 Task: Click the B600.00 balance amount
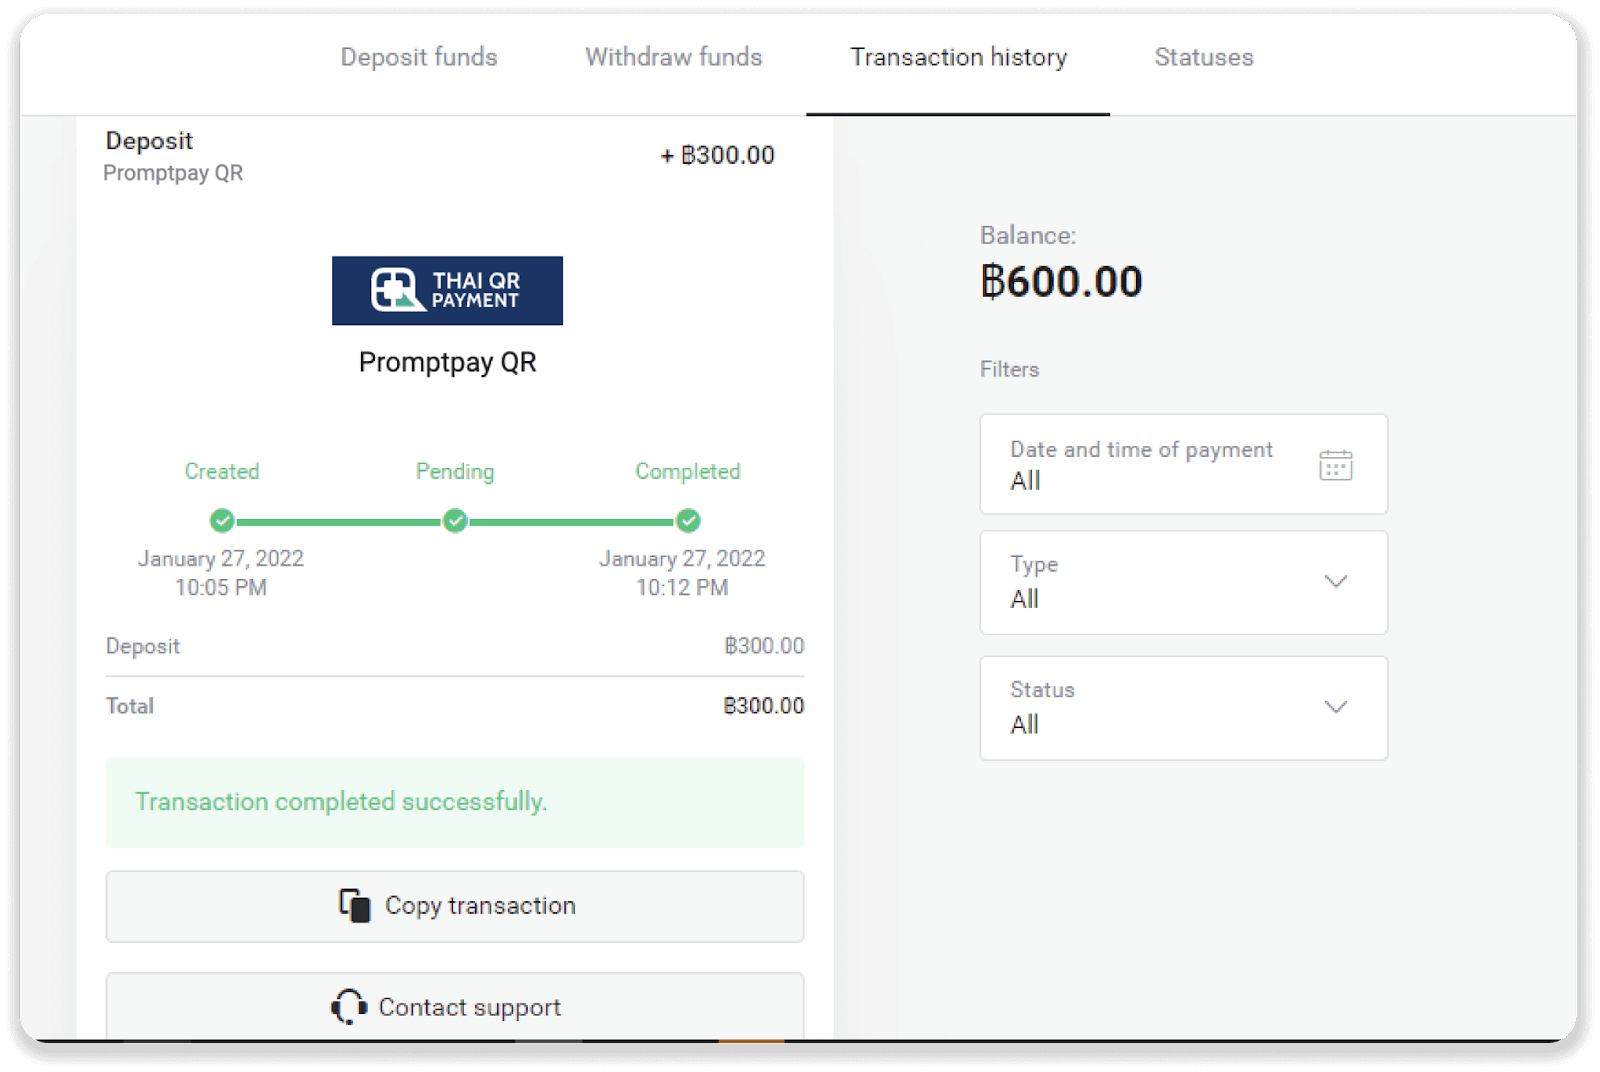(1061, 281)
